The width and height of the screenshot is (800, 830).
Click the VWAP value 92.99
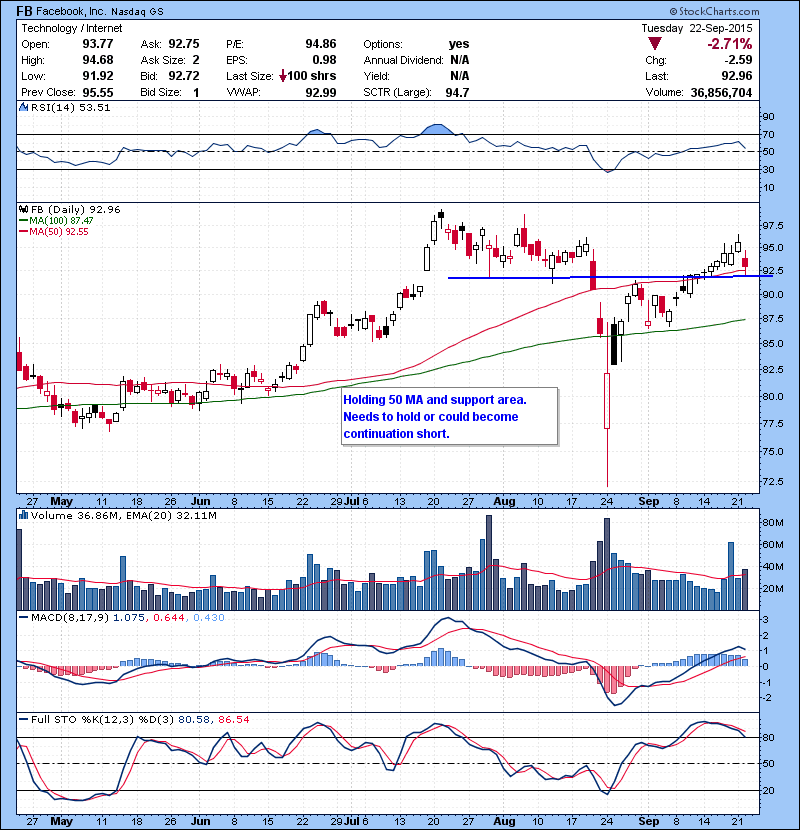[x=321, y=92]
